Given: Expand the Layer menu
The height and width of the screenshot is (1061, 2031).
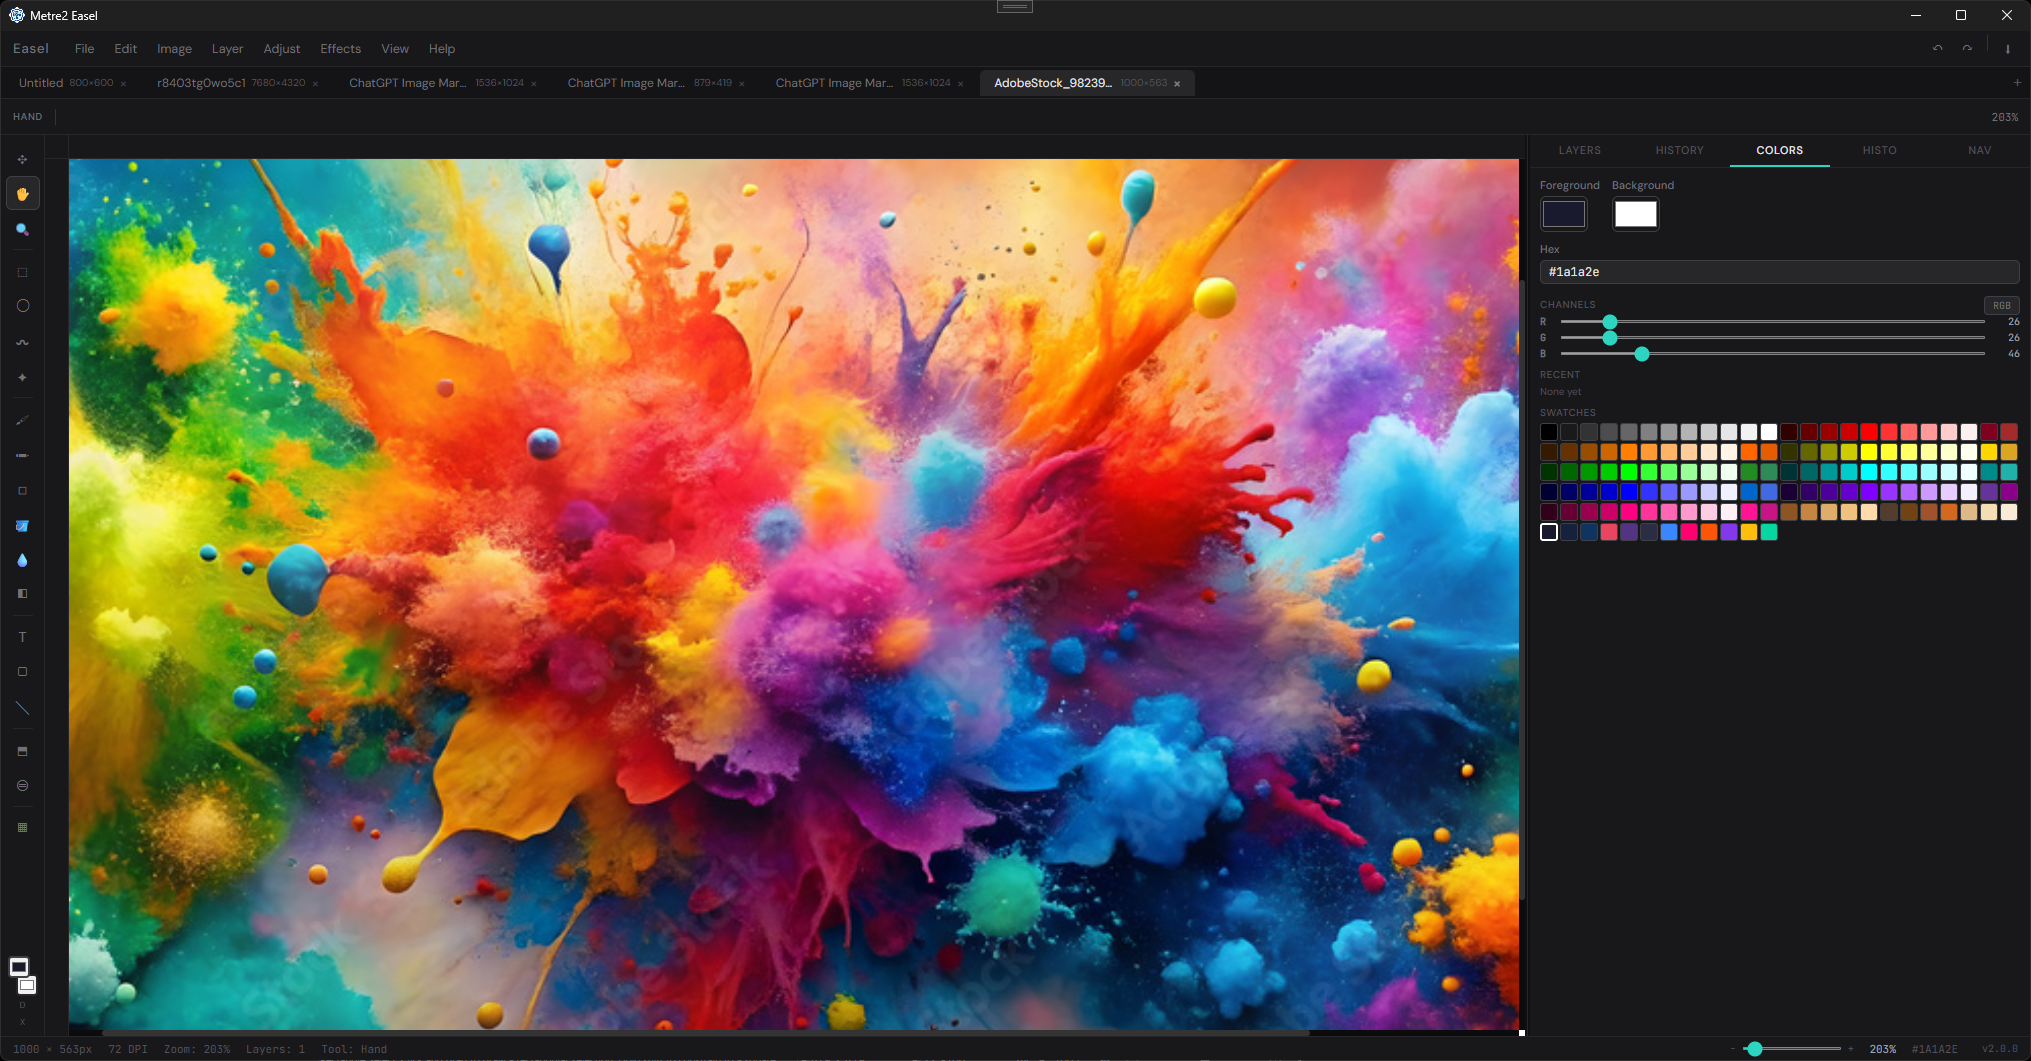Looking at the screenshot, I should 227,49.
